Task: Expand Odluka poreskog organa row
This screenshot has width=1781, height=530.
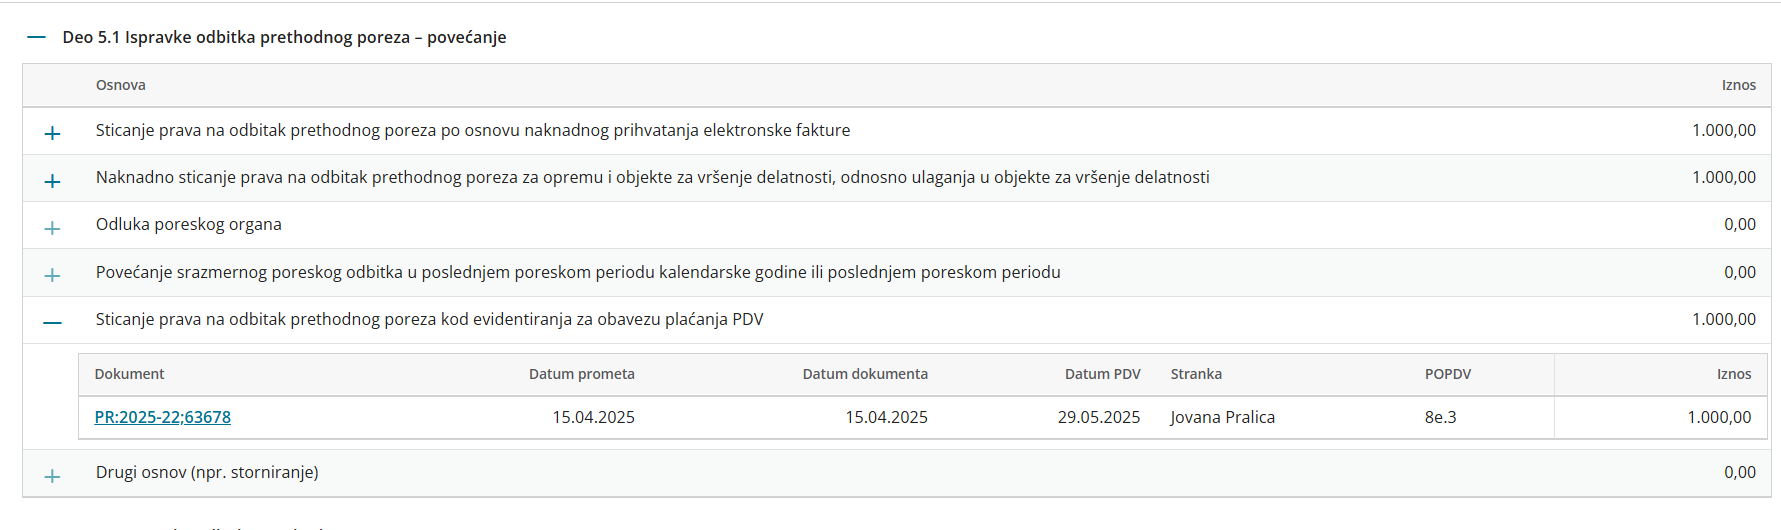Action: [53, 227]
